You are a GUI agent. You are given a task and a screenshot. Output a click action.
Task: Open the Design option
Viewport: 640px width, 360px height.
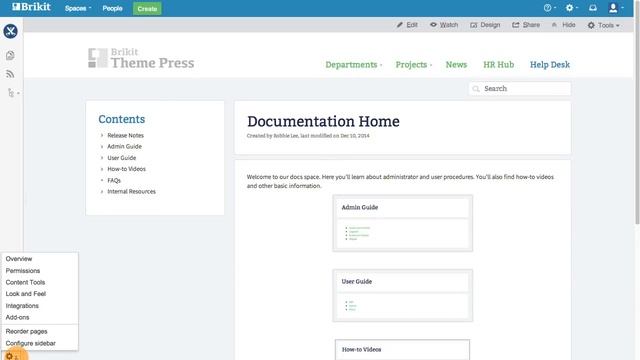pos(485,25)
